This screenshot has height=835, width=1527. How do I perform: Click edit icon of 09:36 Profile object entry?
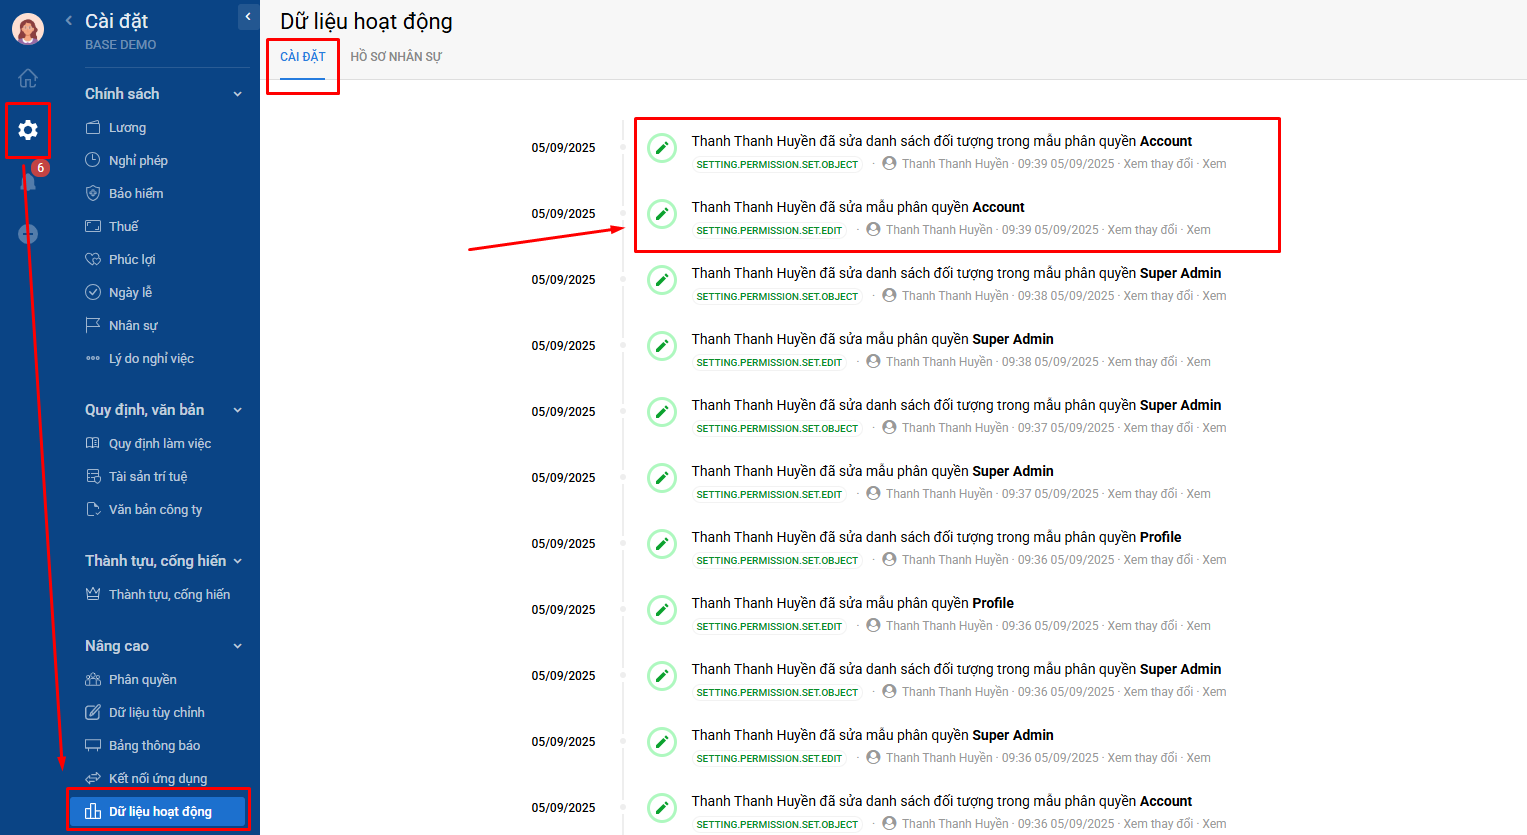tap(662, 544)
